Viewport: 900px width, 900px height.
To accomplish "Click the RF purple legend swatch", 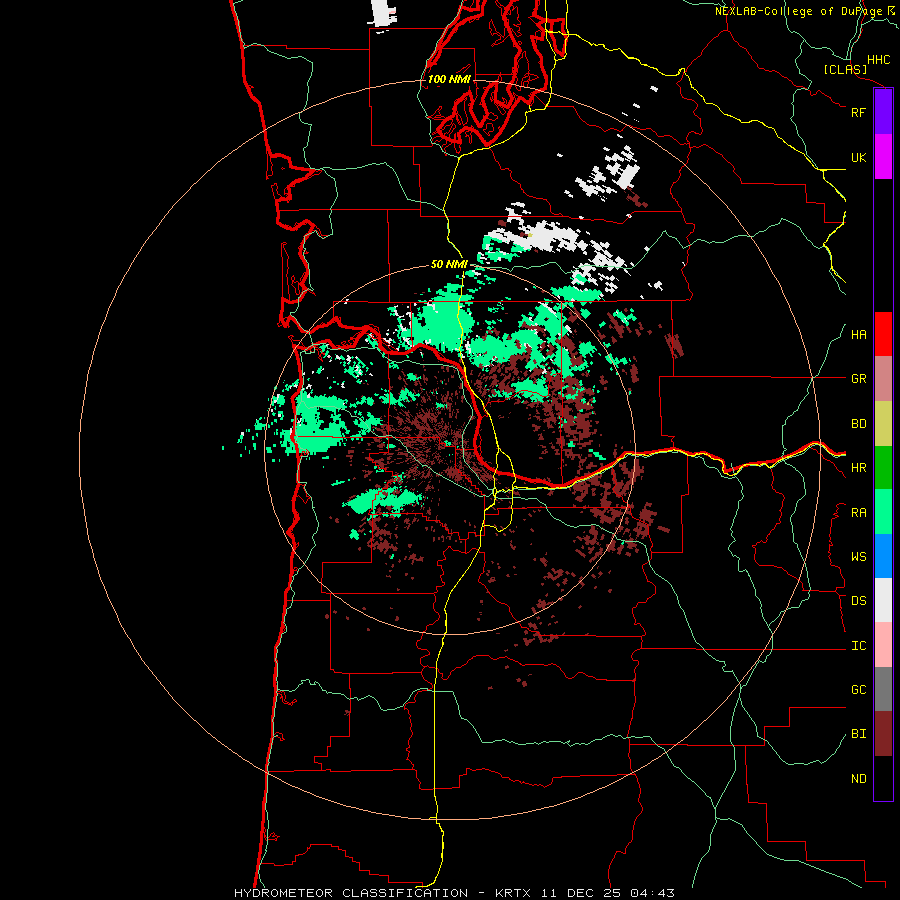I will (x=883, y=112).
